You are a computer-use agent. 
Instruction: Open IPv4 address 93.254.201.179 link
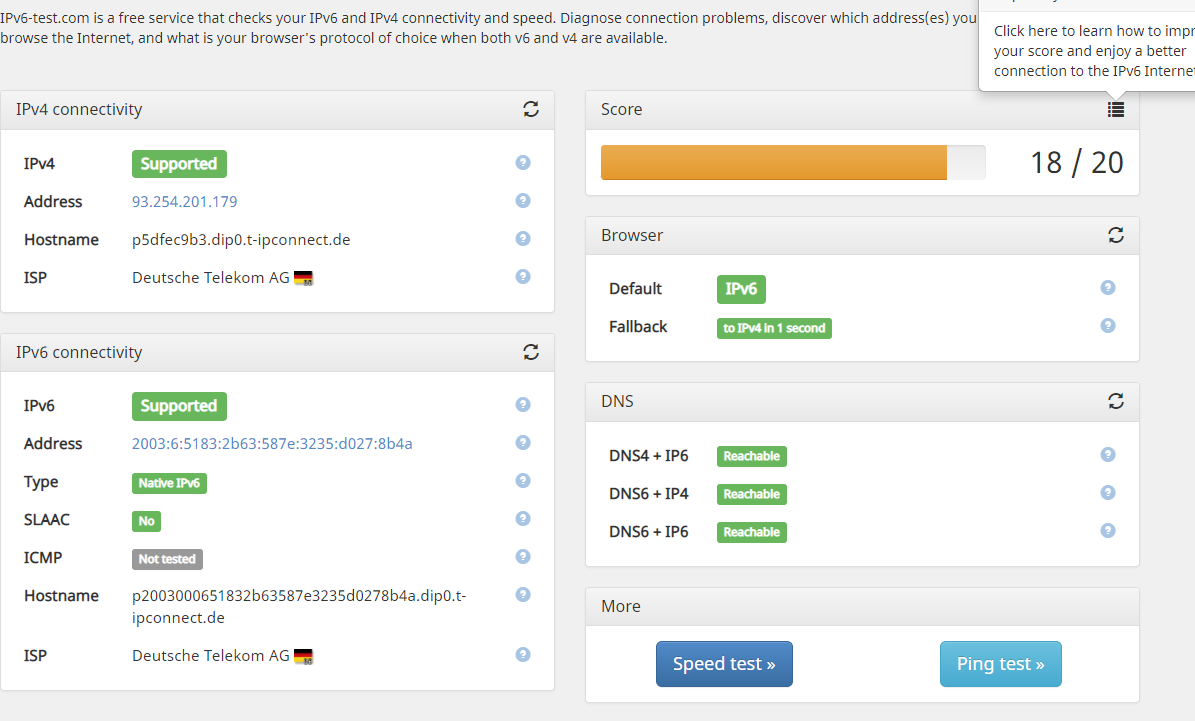pos(185,202)
